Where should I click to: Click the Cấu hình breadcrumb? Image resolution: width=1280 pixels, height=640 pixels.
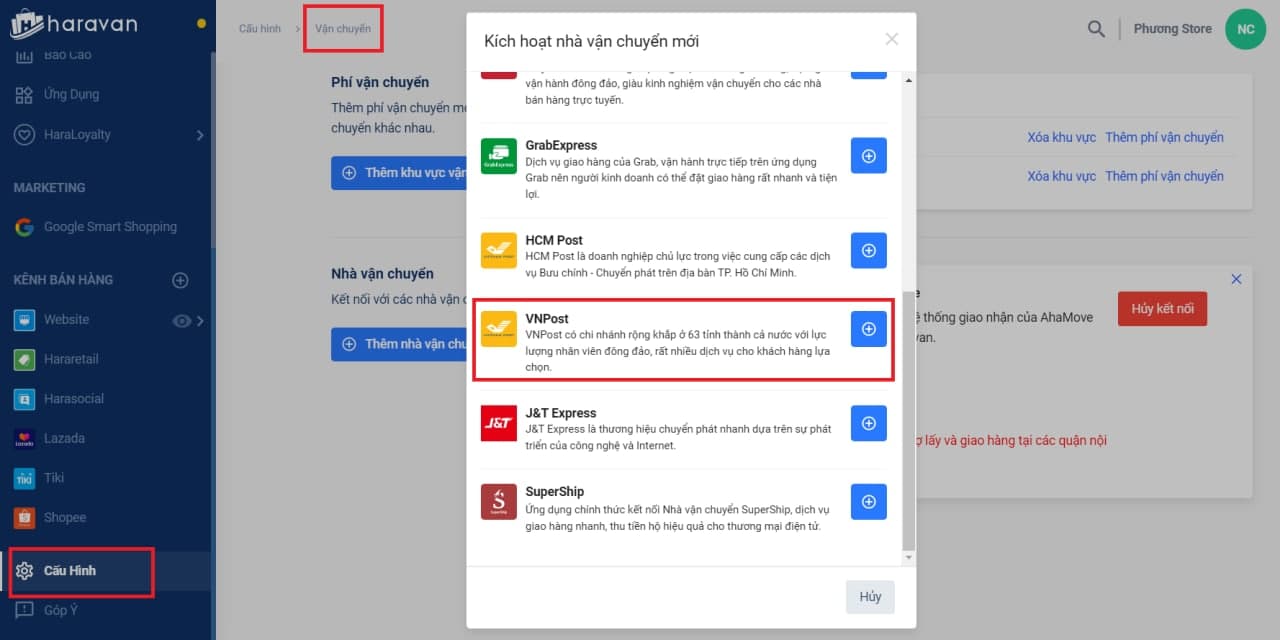[260, 29]
